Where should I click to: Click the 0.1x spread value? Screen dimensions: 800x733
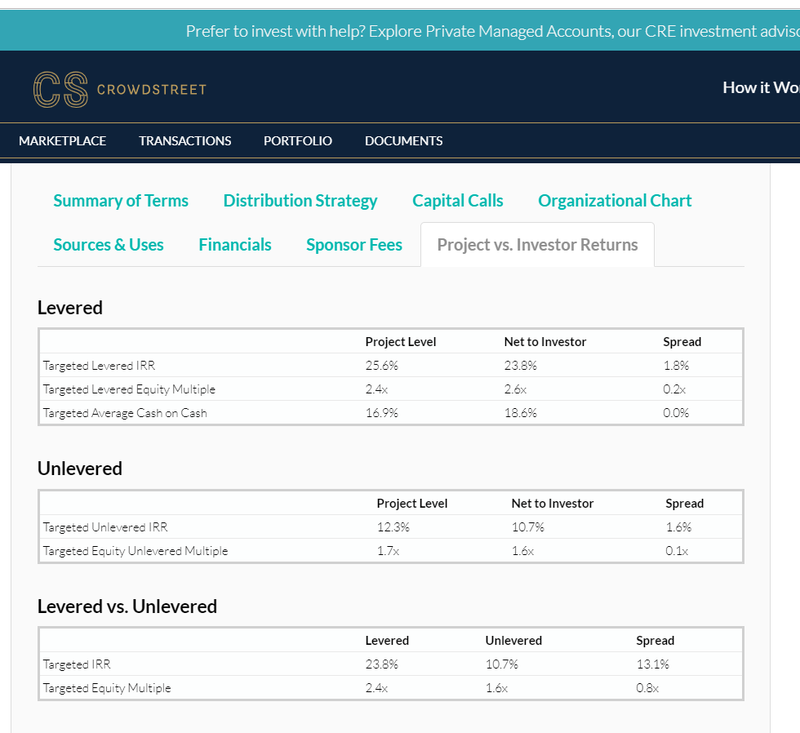[x=677, y=551]
